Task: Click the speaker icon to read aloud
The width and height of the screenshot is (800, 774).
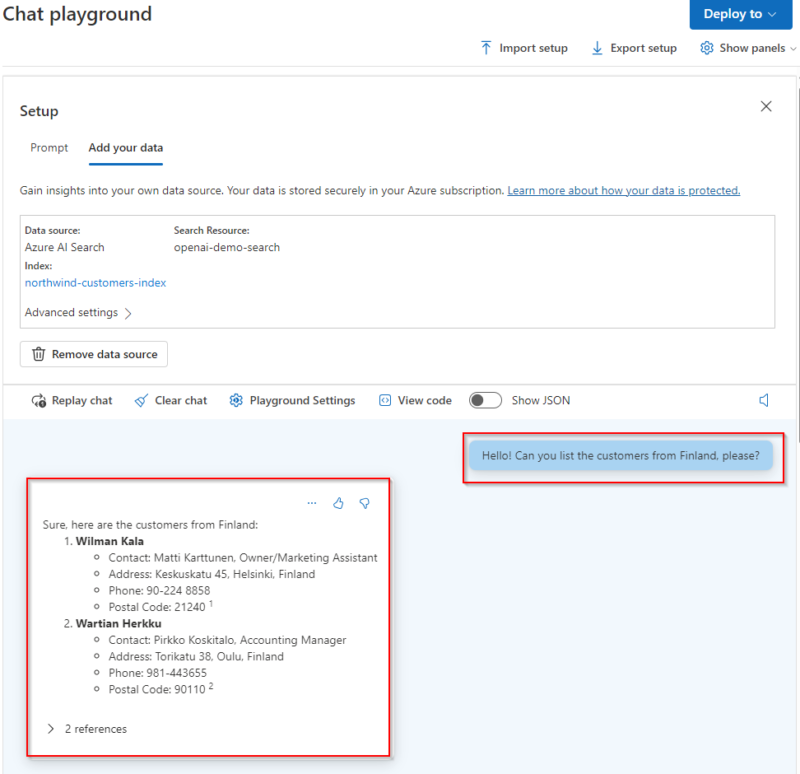Action: pyautogui.click(x=764, y=399)
